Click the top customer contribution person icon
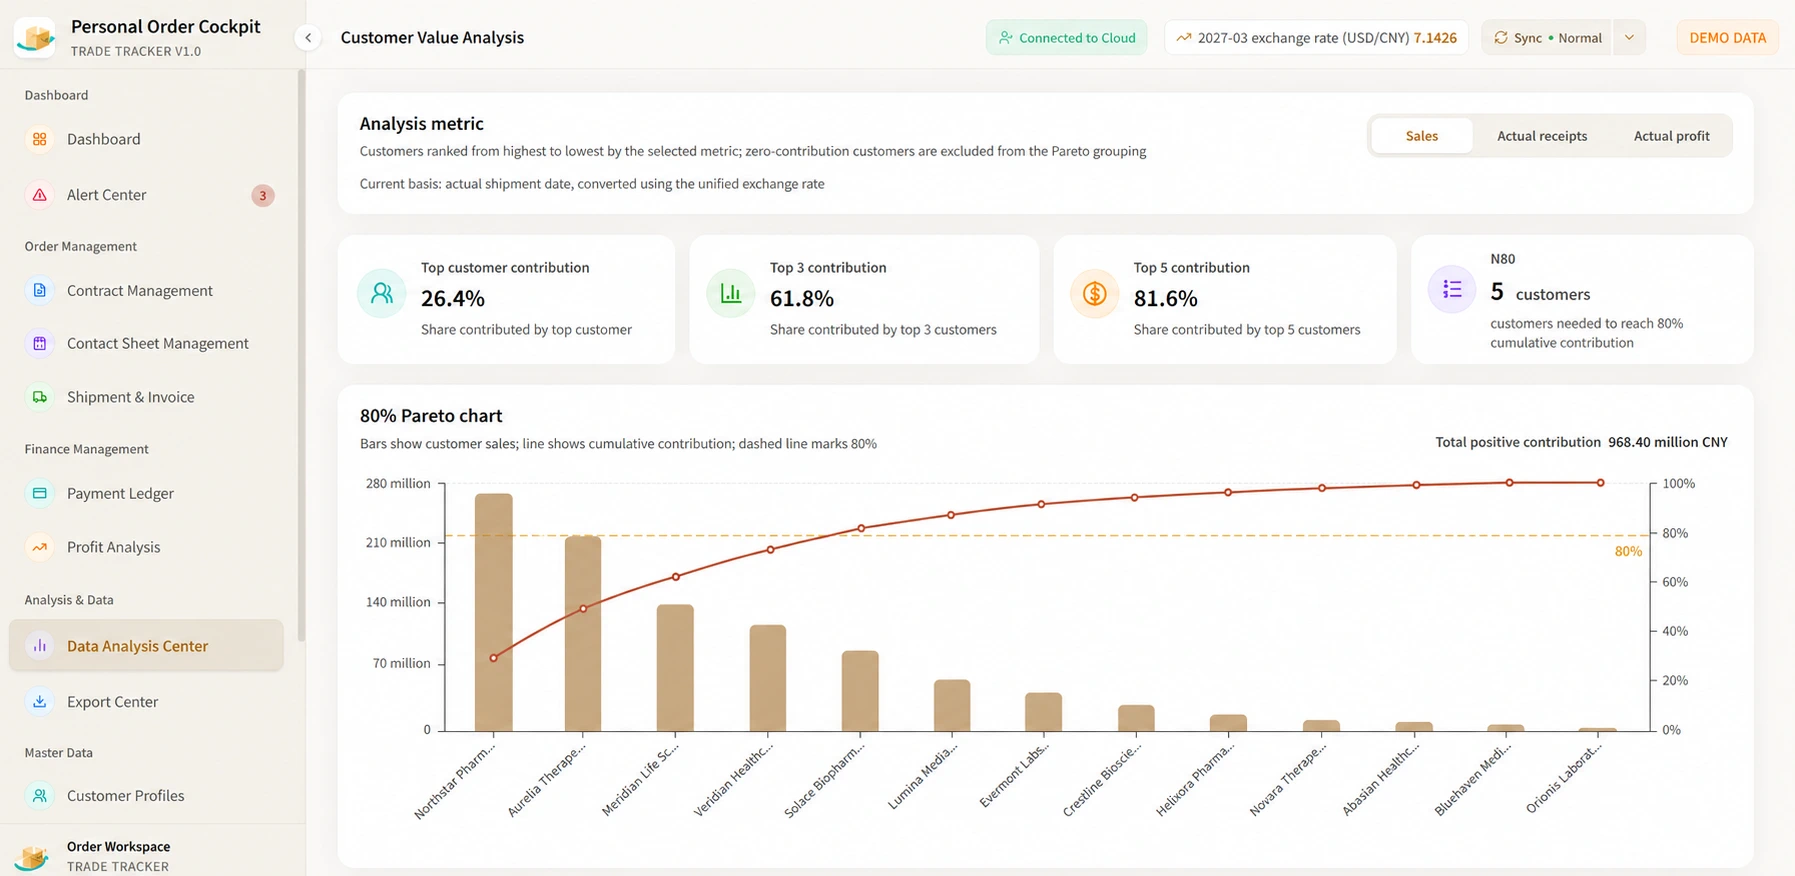1795x876 pixels. click(382, 293)
